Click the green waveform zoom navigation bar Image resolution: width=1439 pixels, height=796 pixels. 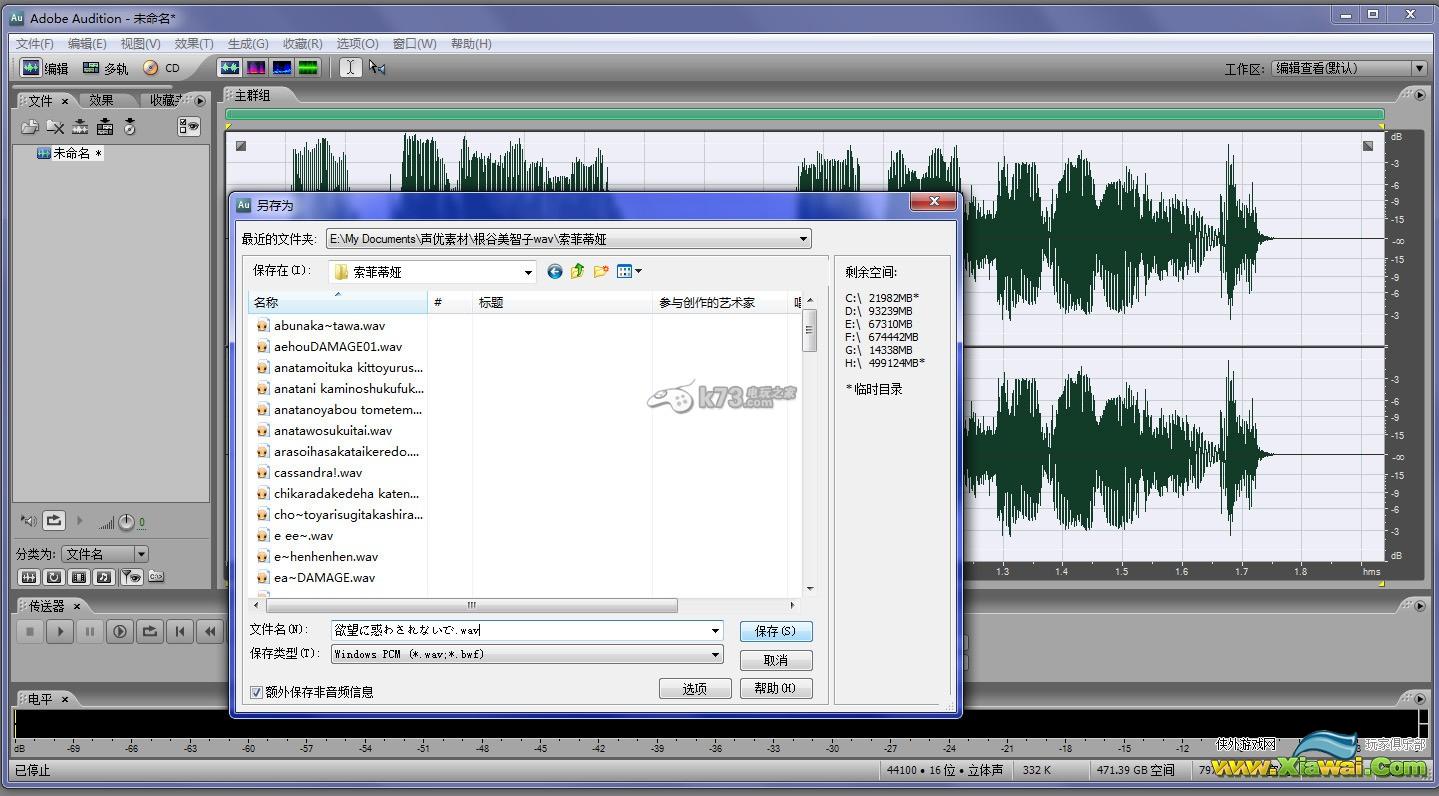click(x=805, y=115)
